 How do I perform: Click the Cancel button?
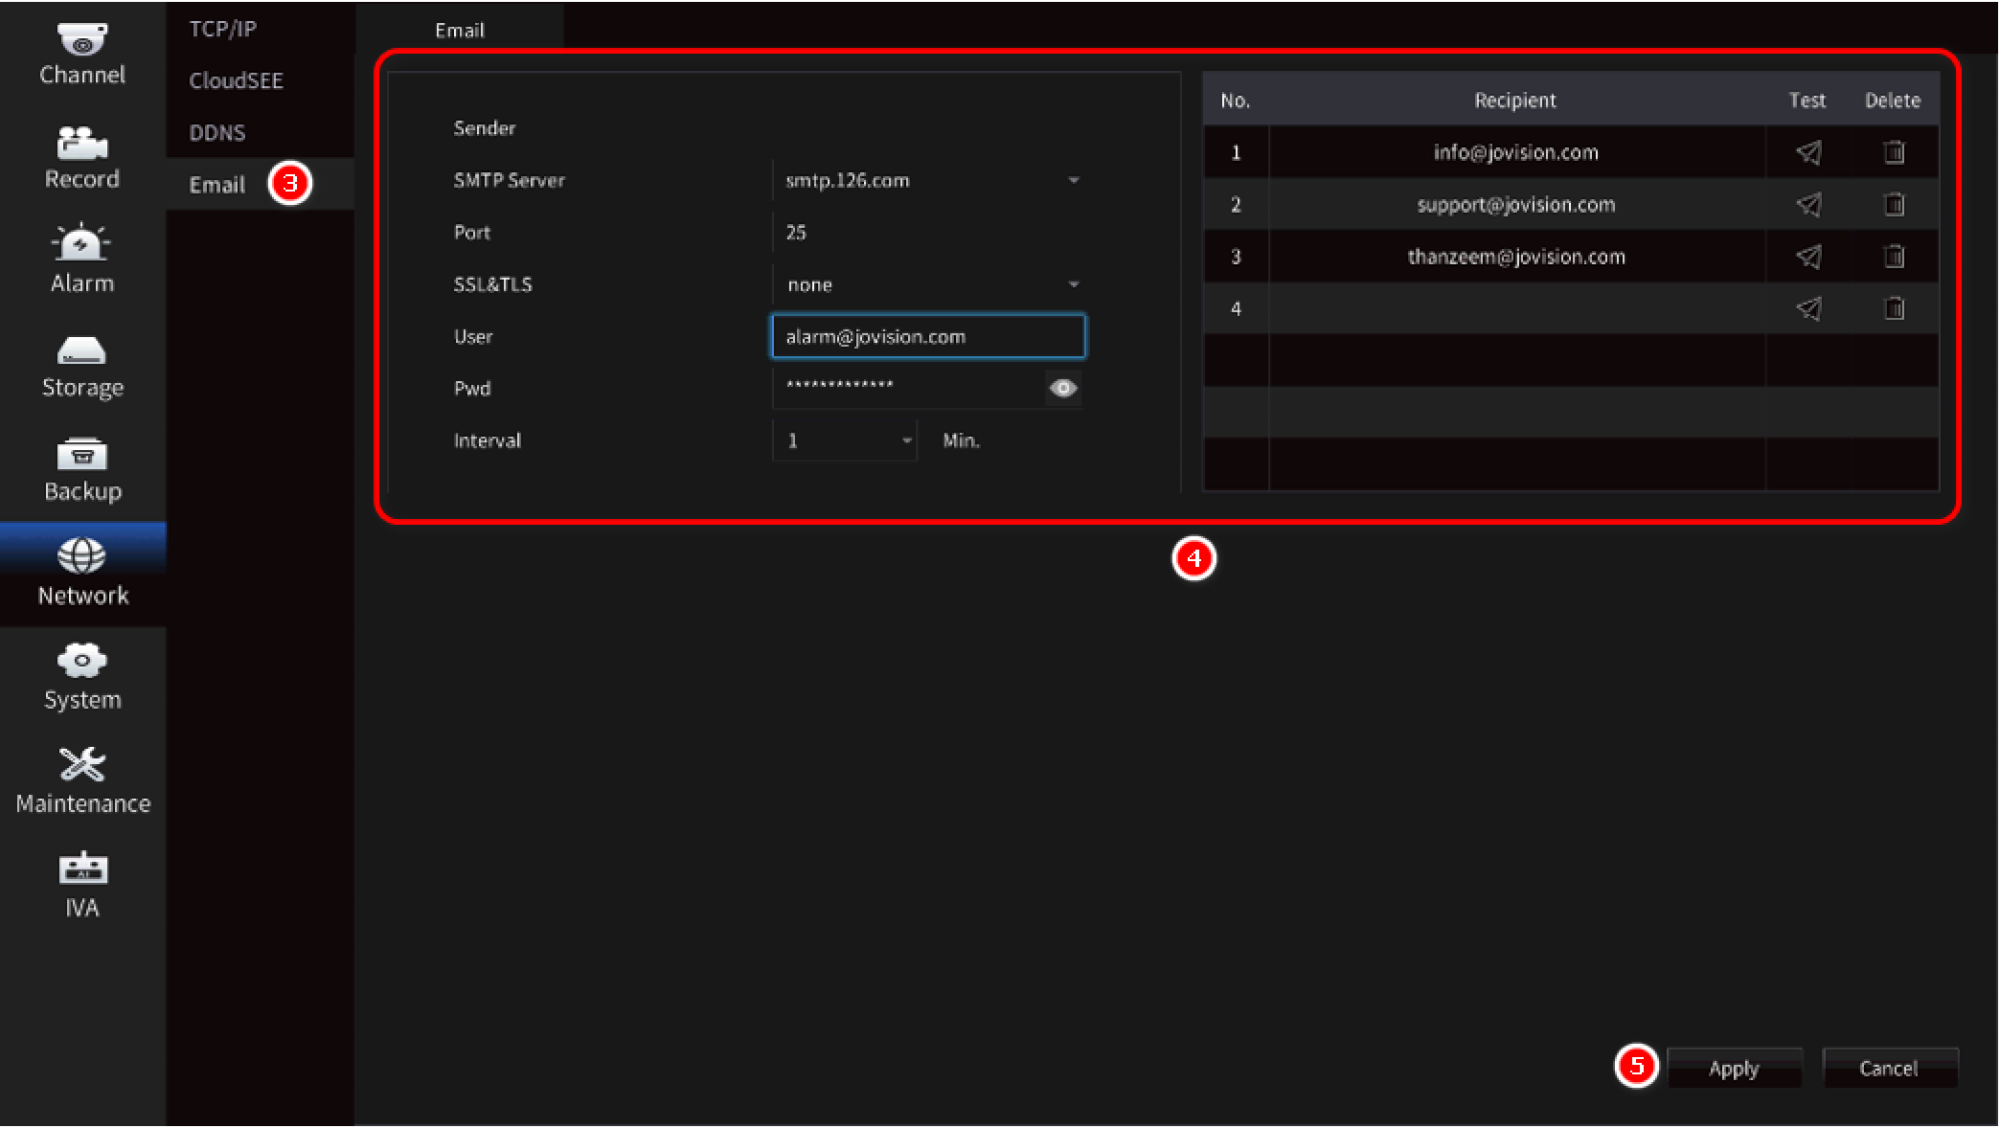[x=1888, y=1069]
